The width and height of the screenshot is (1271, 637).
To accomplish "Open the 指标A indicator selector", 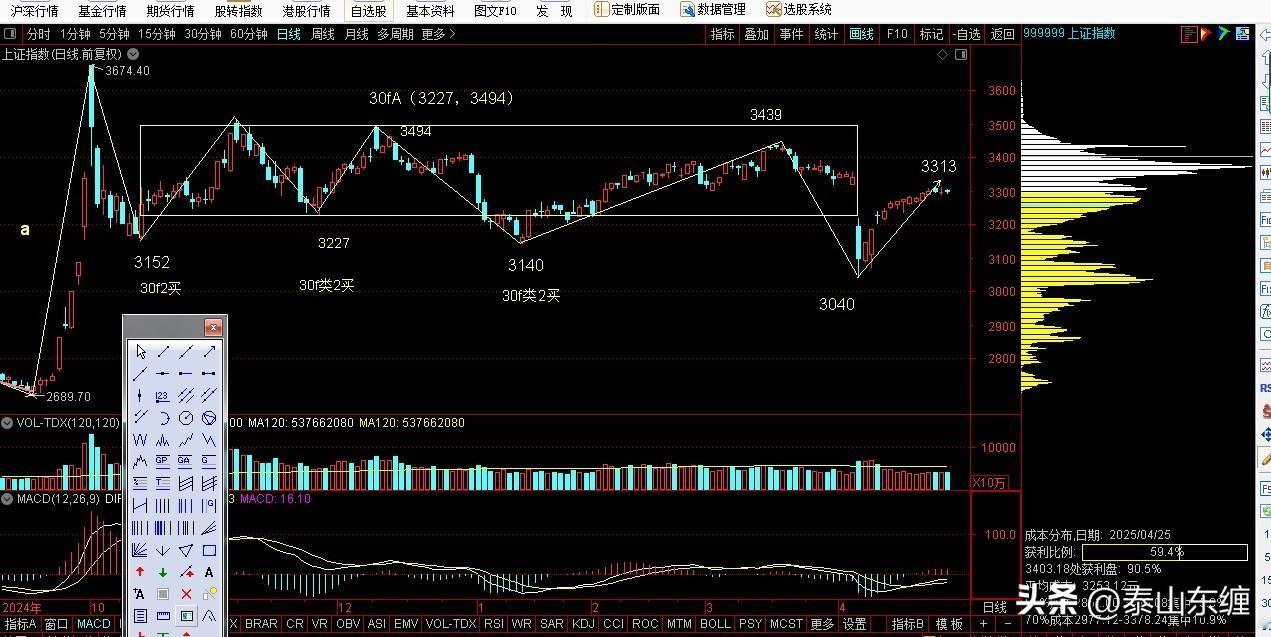I will [x=20, y=624].
